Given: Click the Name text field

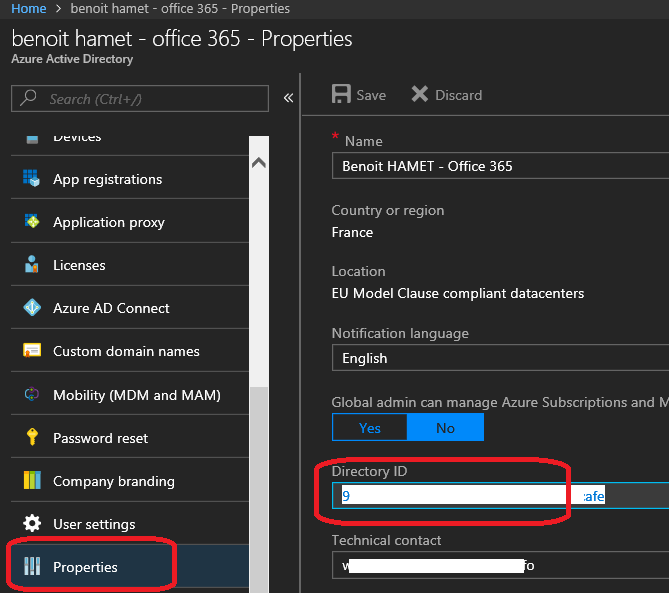Looking at the screenshot, I should click(x=500, y=166).
